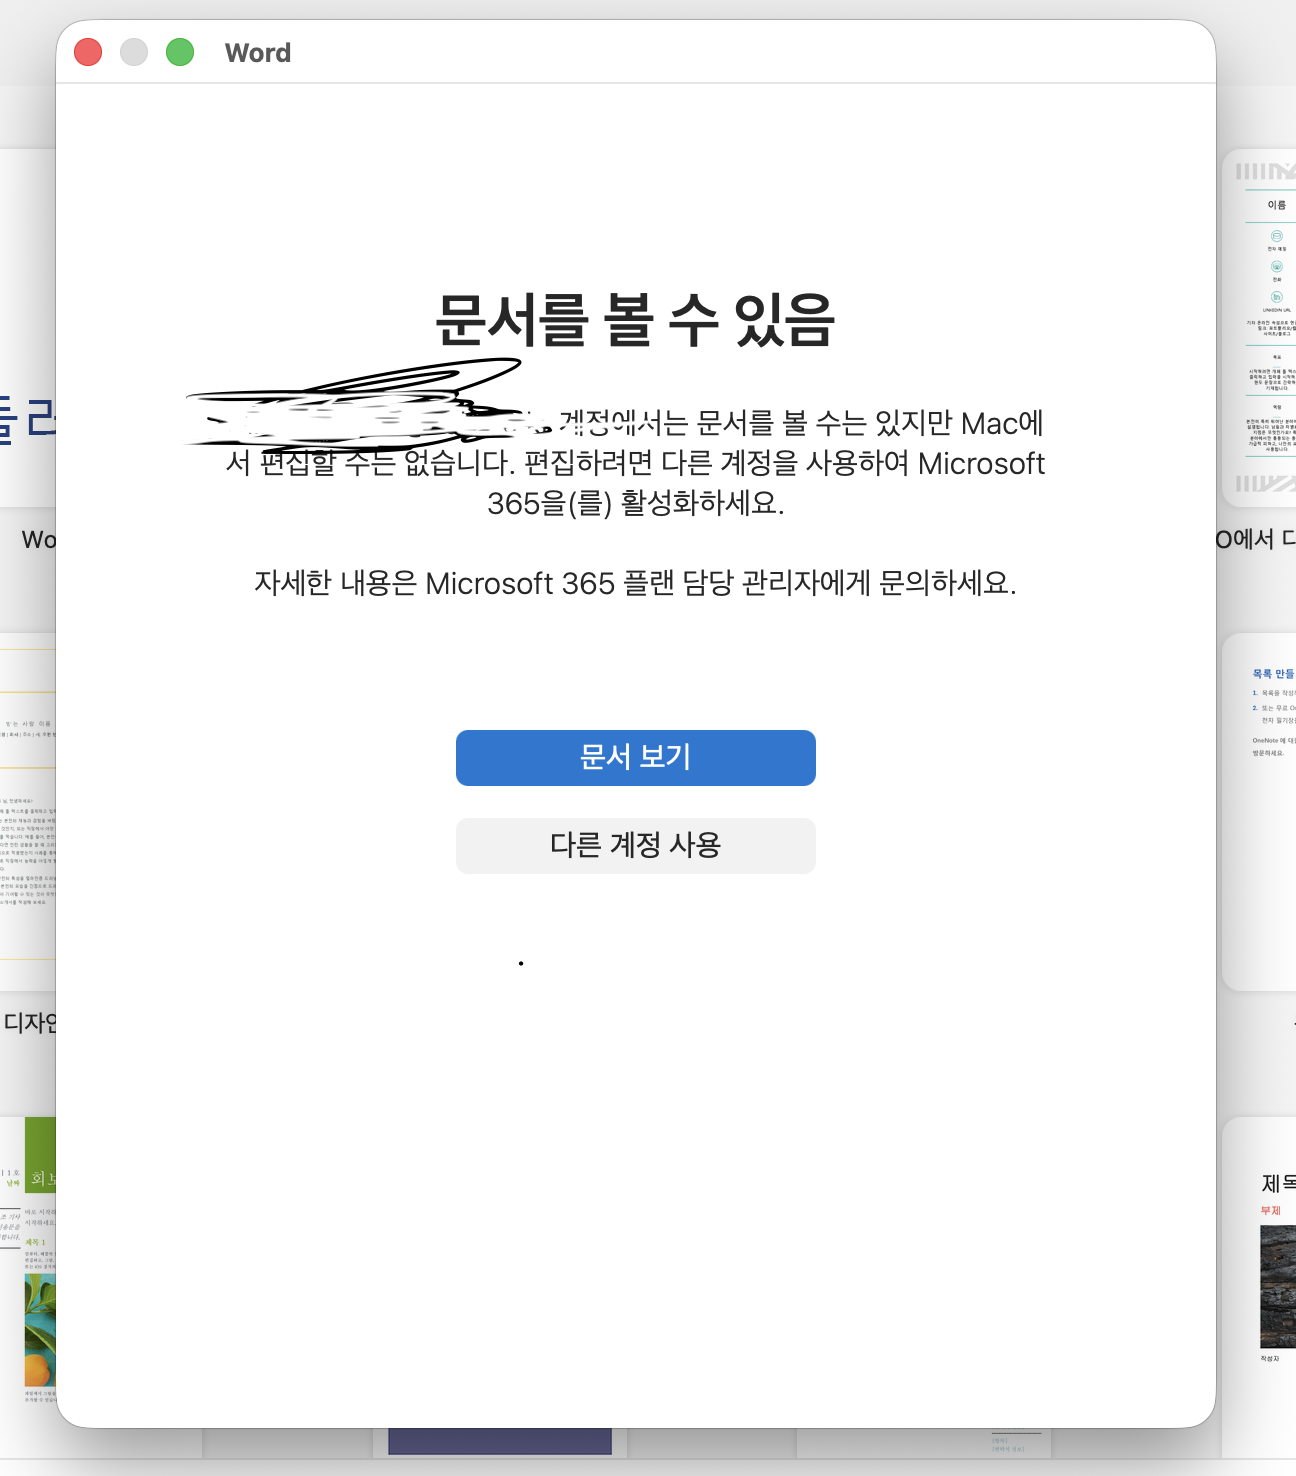Open the letter template thumbnail at left edge
Viewport: 1296px width, 1476px height.
(x=28, y=812)
